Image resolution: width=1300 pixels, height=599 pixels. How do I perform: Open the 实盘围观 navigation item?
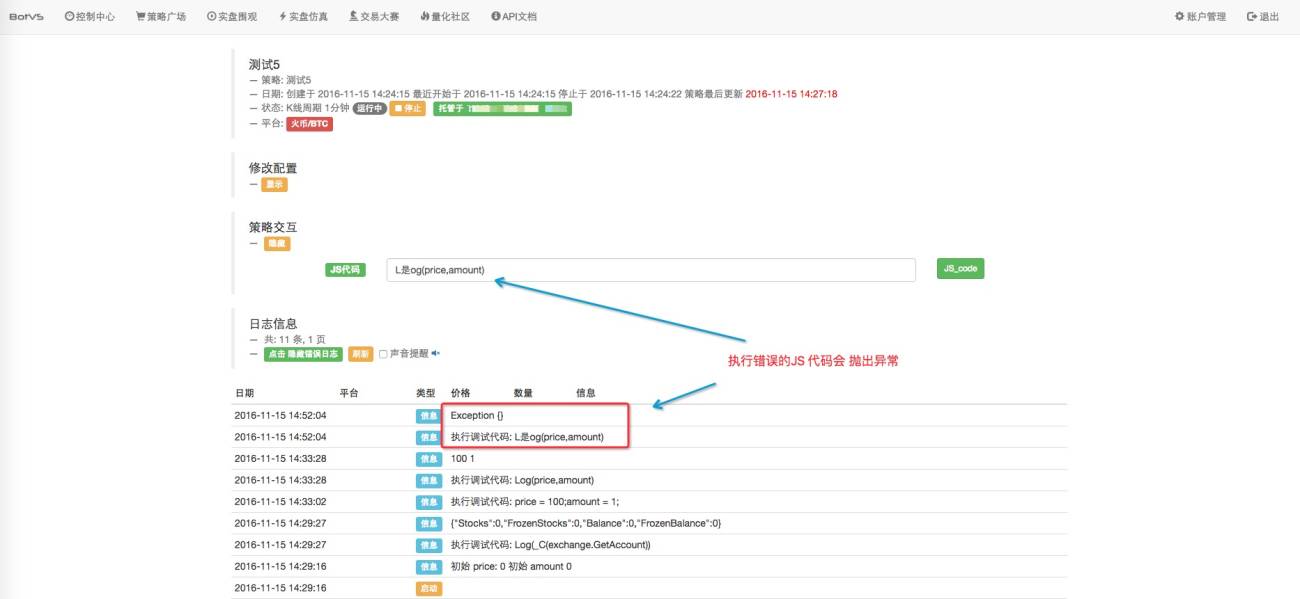232,17
